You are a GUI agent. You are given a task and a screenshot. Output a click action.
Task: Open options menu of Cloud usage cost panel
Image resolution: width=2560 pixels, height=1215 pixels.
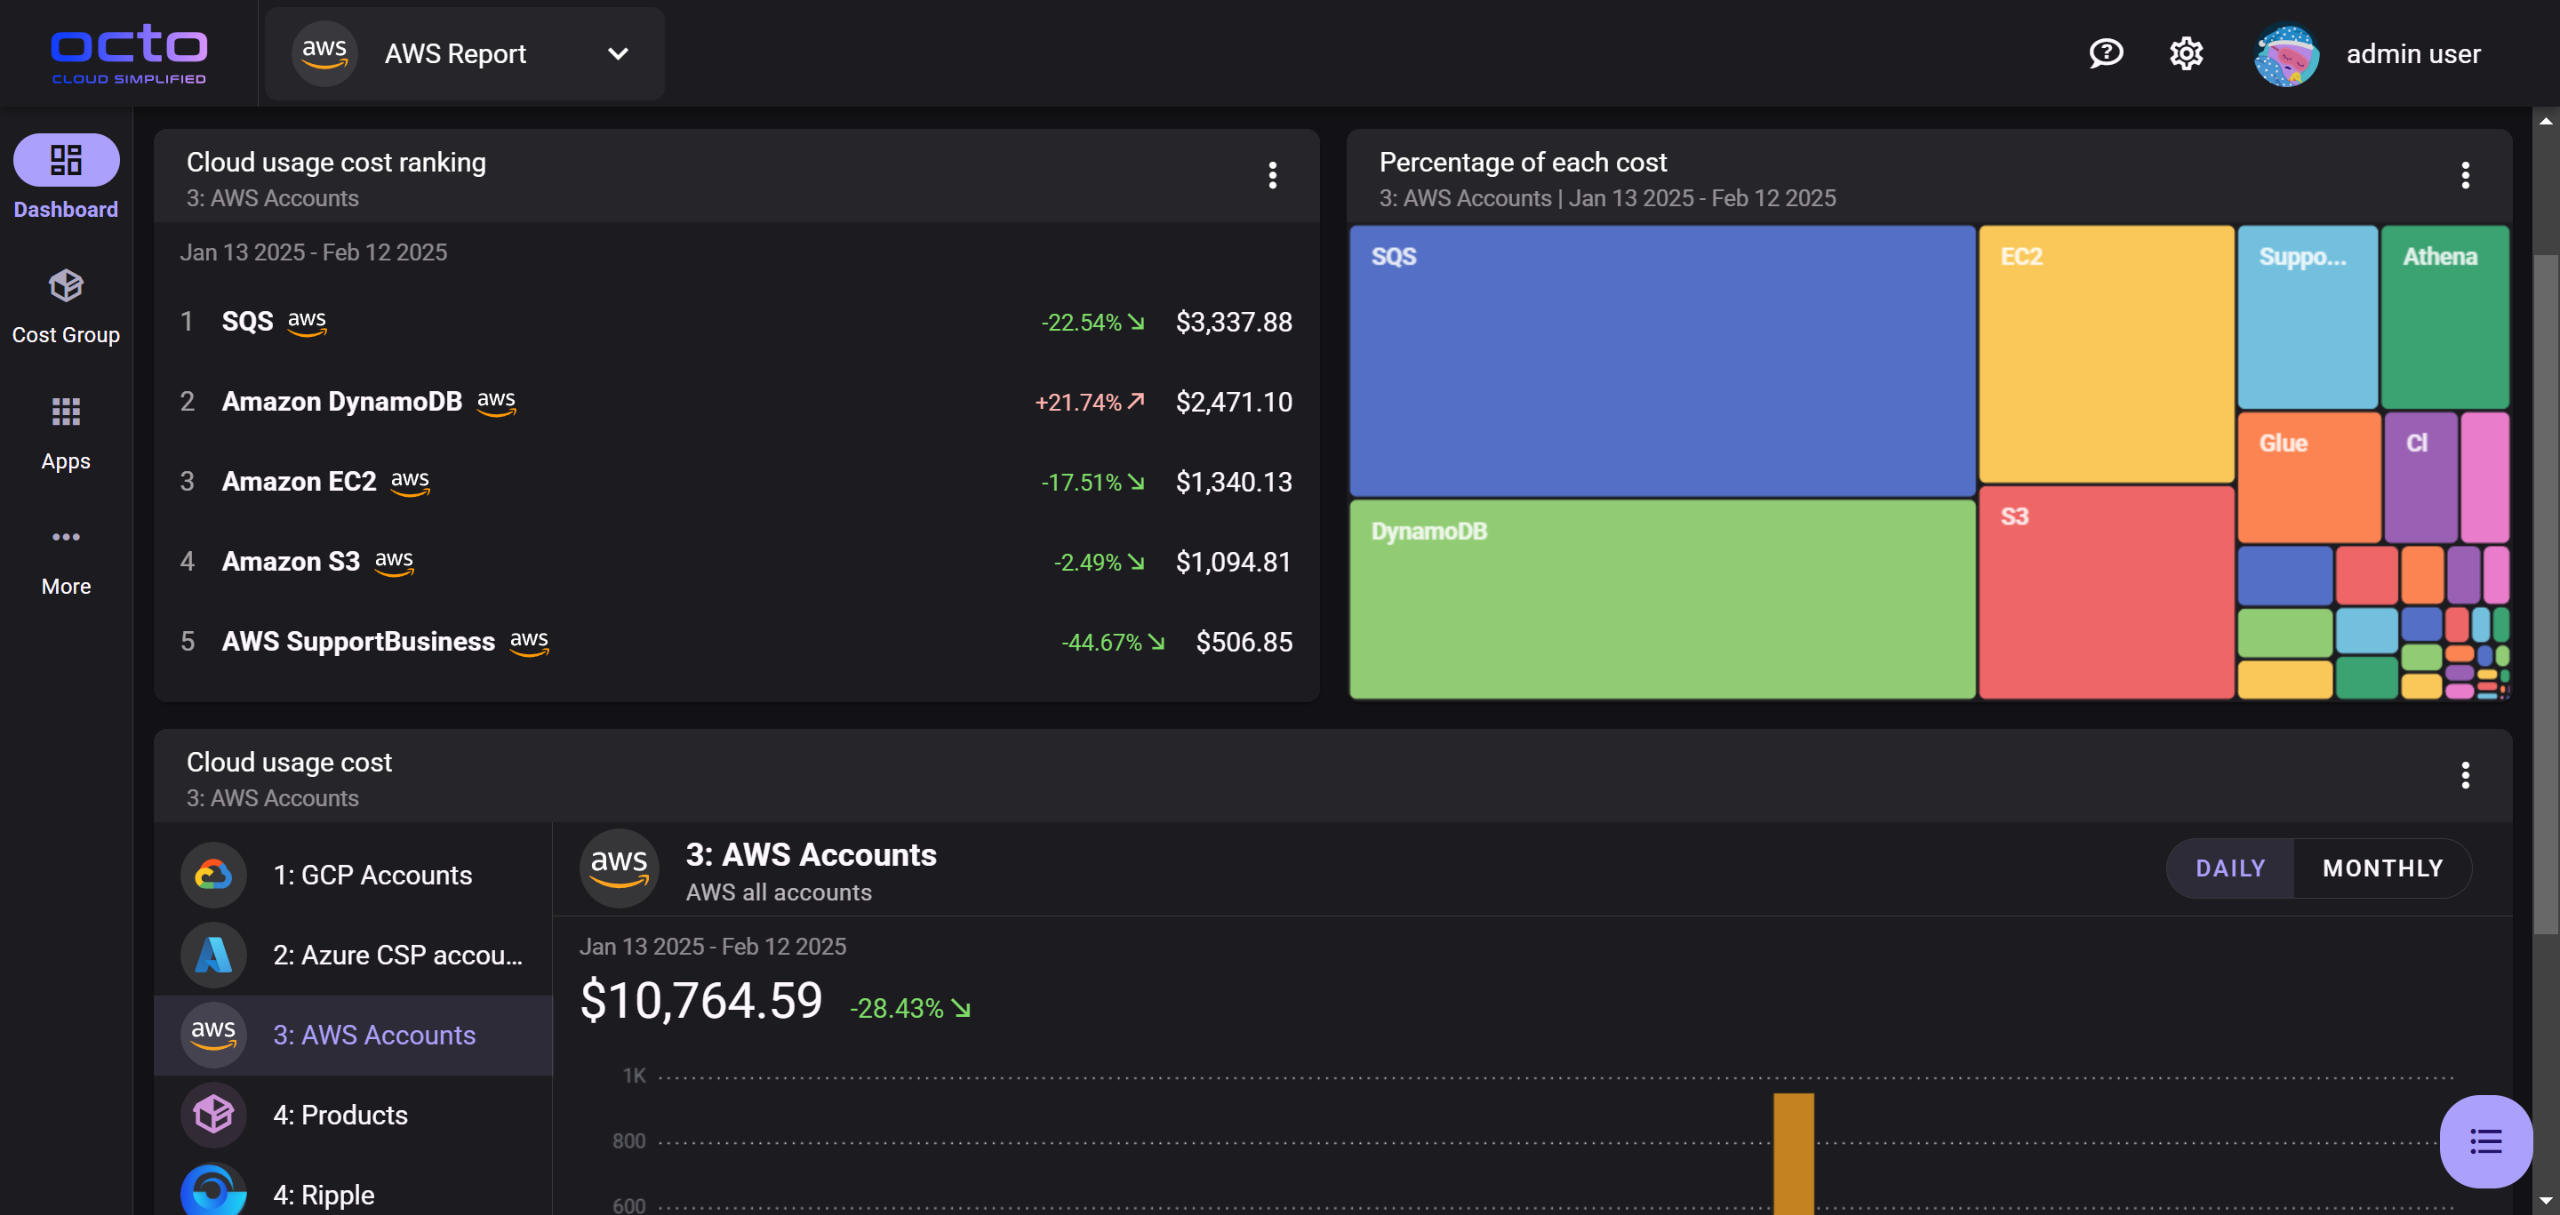click(x=2465, y=775)
